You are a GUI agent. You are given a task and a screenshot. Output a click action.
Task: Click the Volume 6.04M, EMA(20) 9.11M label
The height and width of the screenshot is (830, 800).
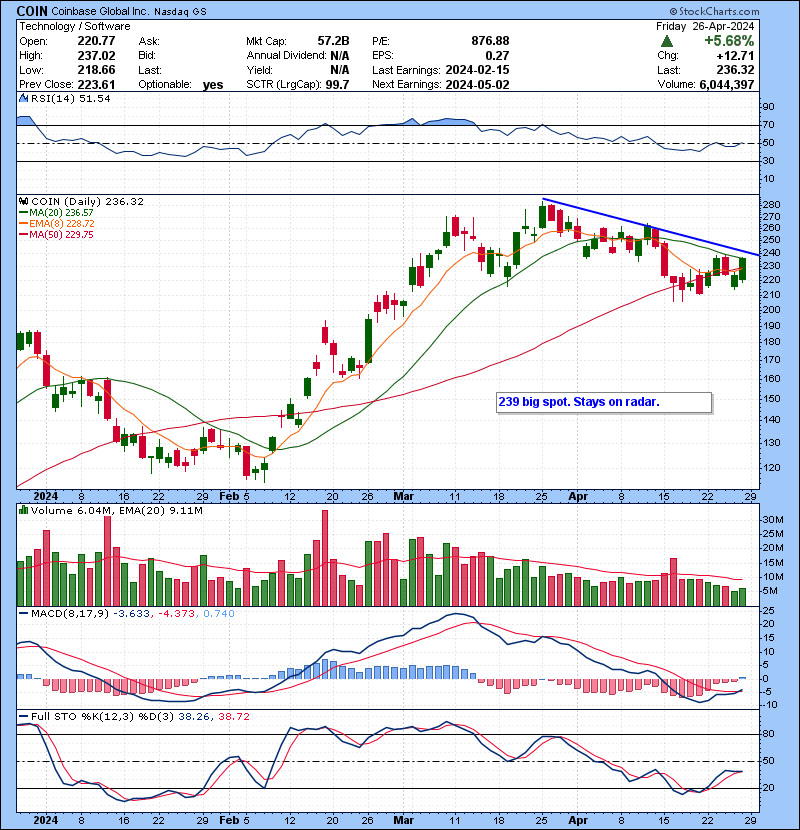[x=116, y=510]
